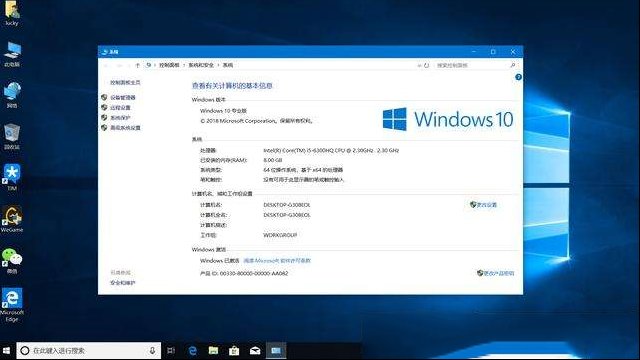
Task: Launch the TIM desktop shortcut
Action: (12, 177)
